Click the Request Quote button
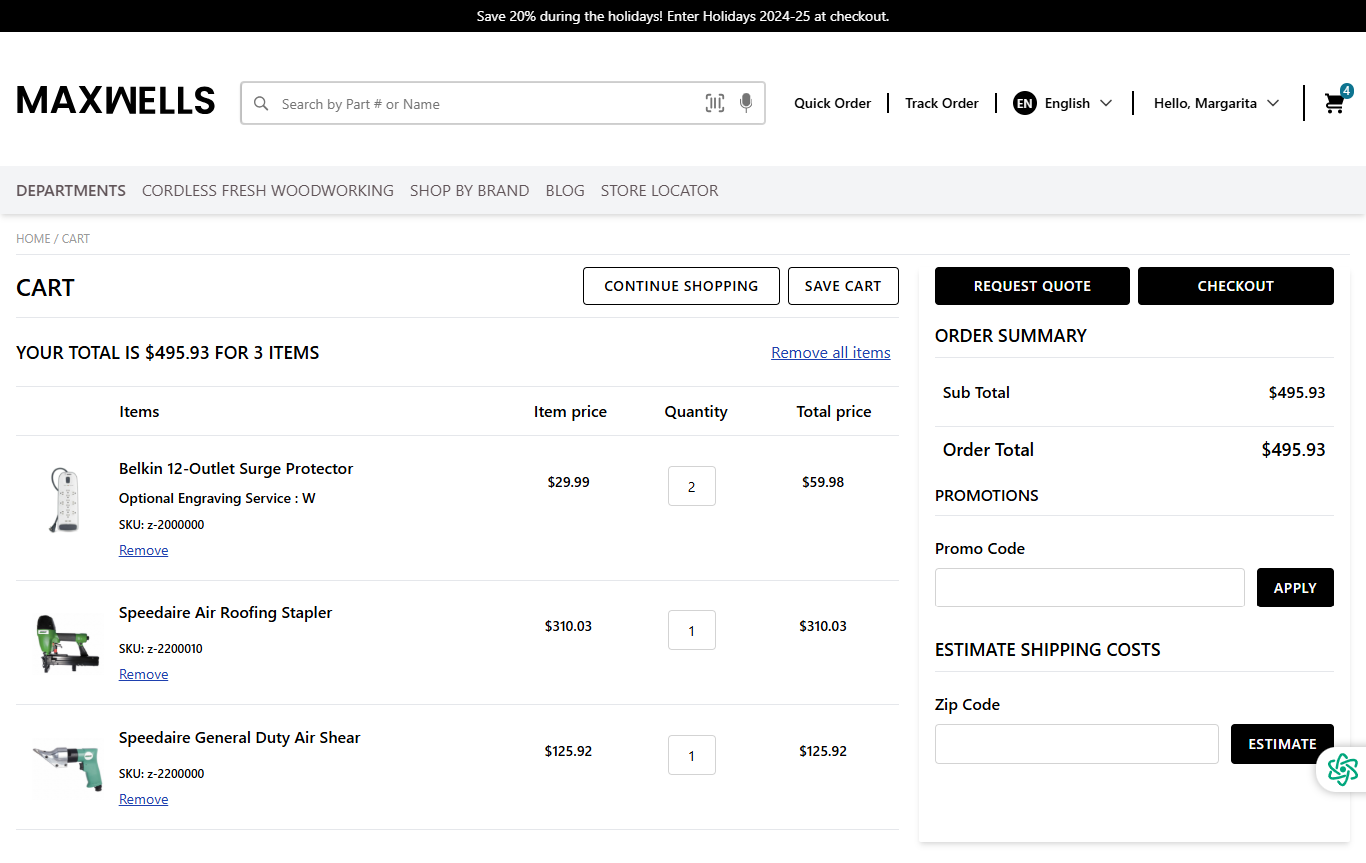Viewport: 1366px width, 863px height. (x=1032, y=286)
